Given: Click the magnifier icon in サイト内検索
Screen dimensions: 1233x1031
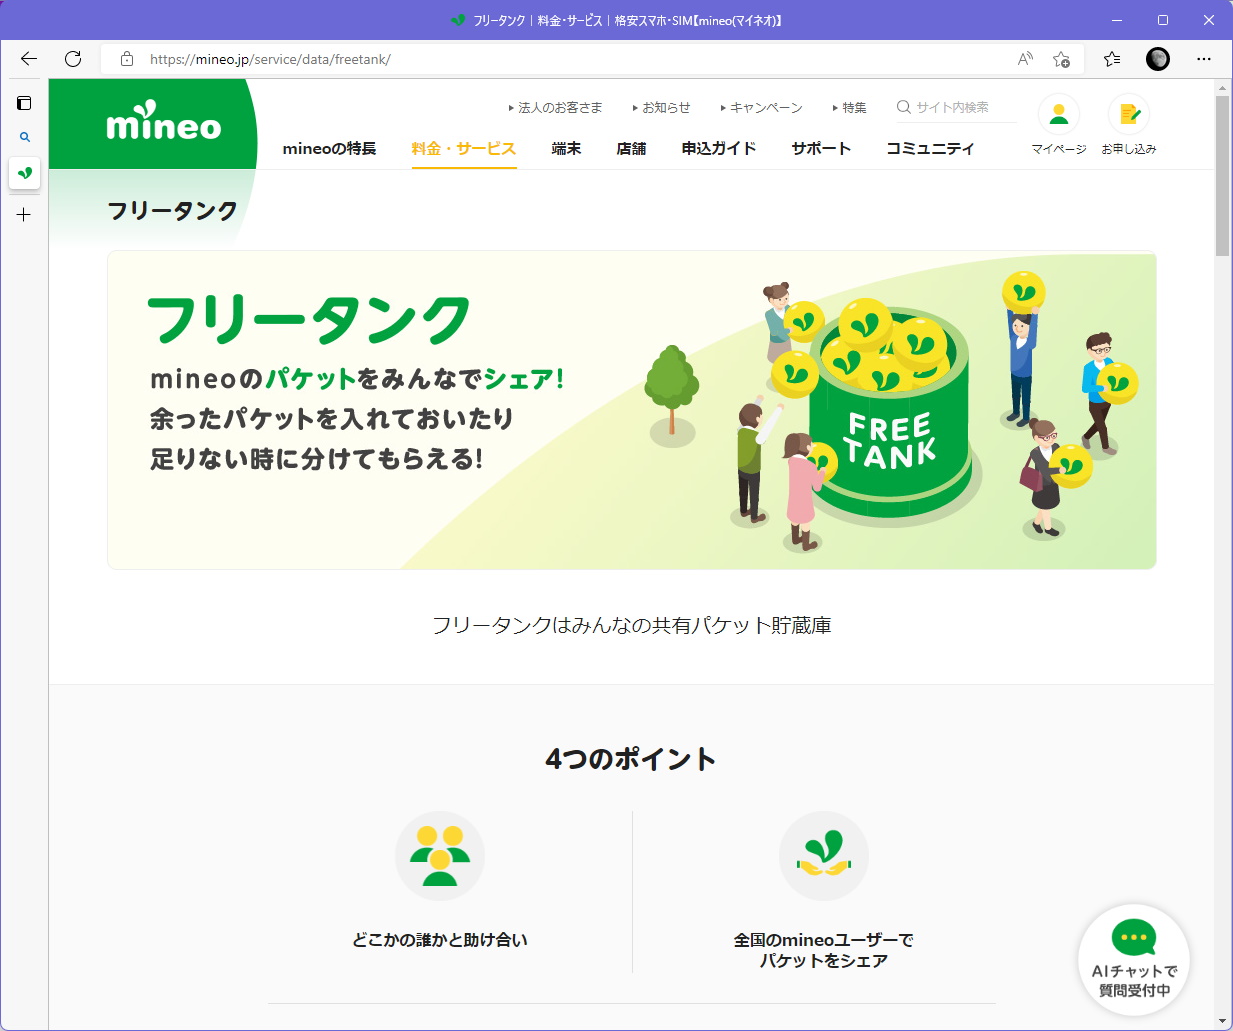Looking at the screenshot, I should tap(903, 106).
